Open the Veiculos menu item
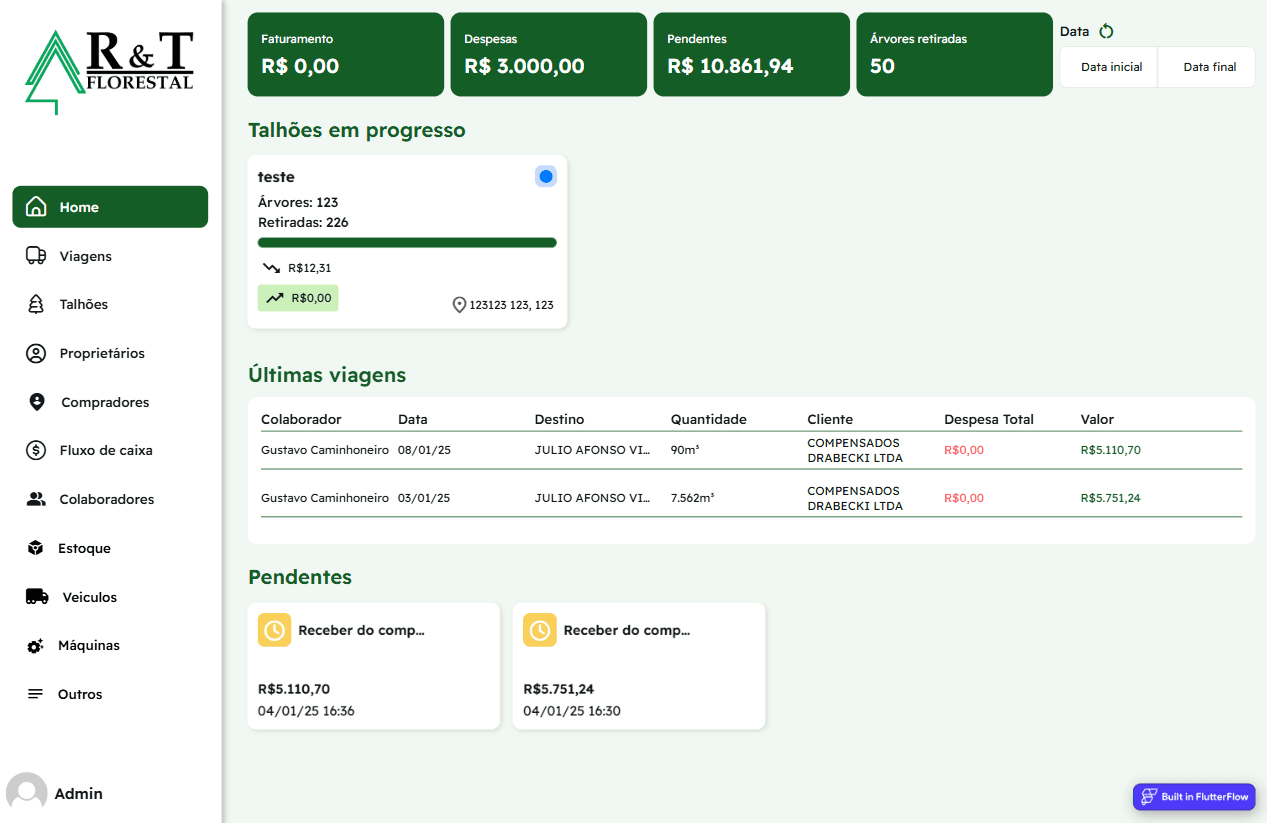Viewport: 1267px width, 823px height. click(x=110, y=597)
